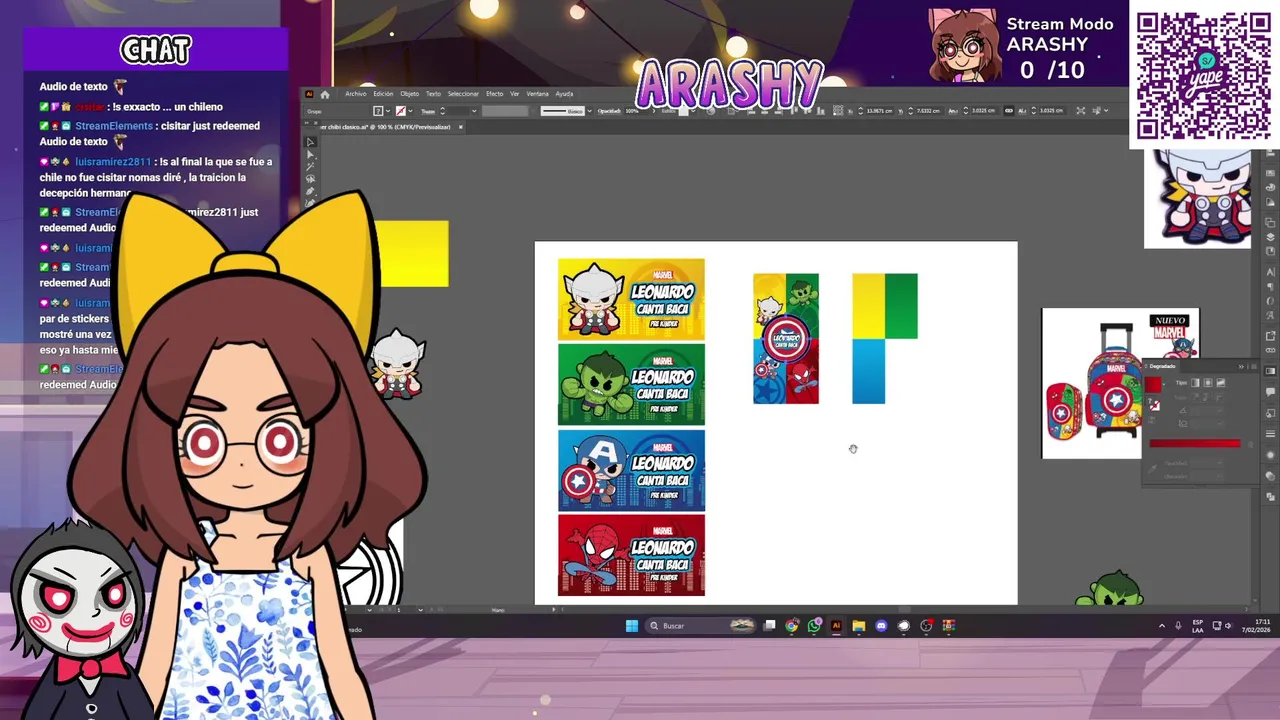The image size is (1280, 720).
Task: Open the Texto menu
Action: tap(433, 94)
